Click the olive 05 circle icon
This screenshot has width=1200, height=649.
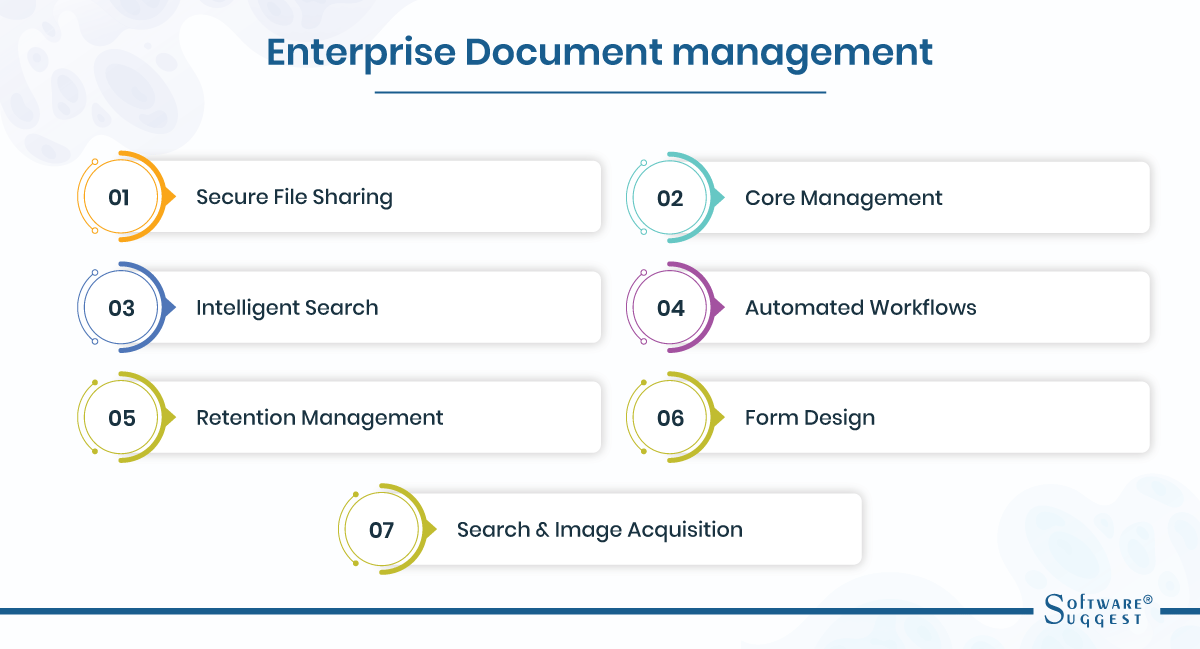(120, 417)
